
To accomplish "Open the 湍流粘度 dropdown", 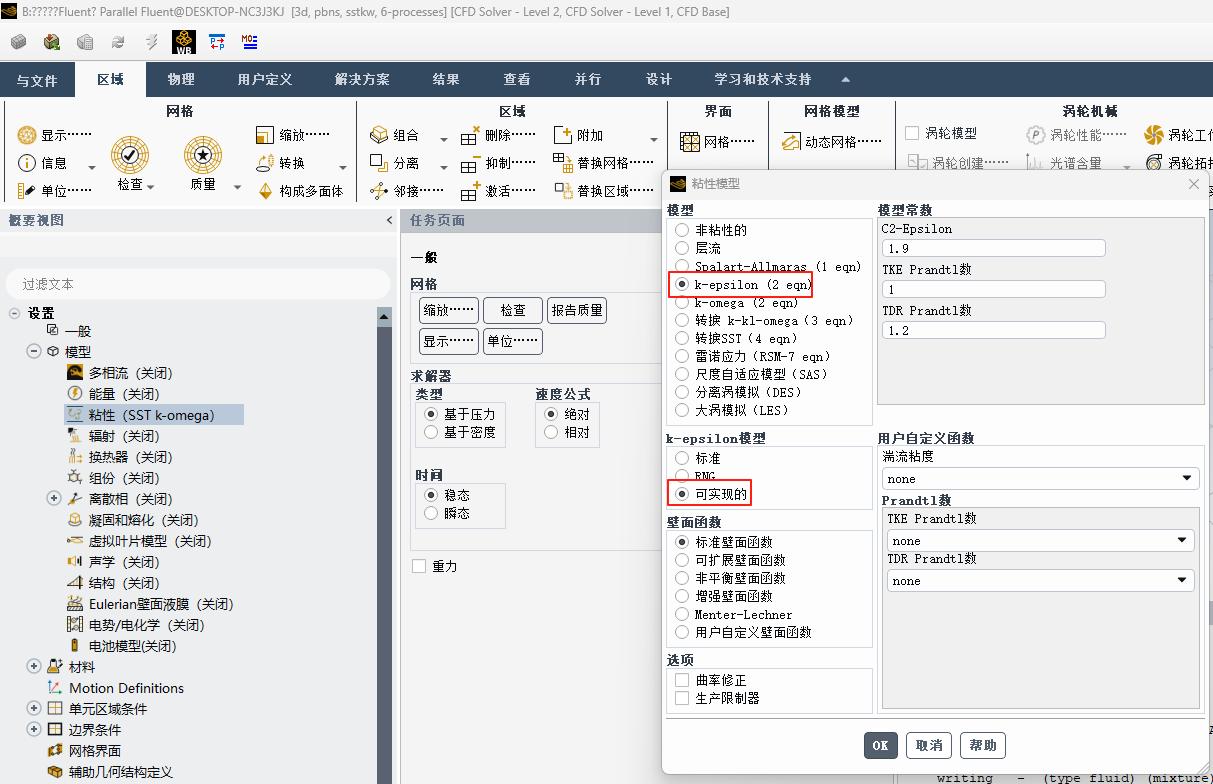I will pos(1039,479).
